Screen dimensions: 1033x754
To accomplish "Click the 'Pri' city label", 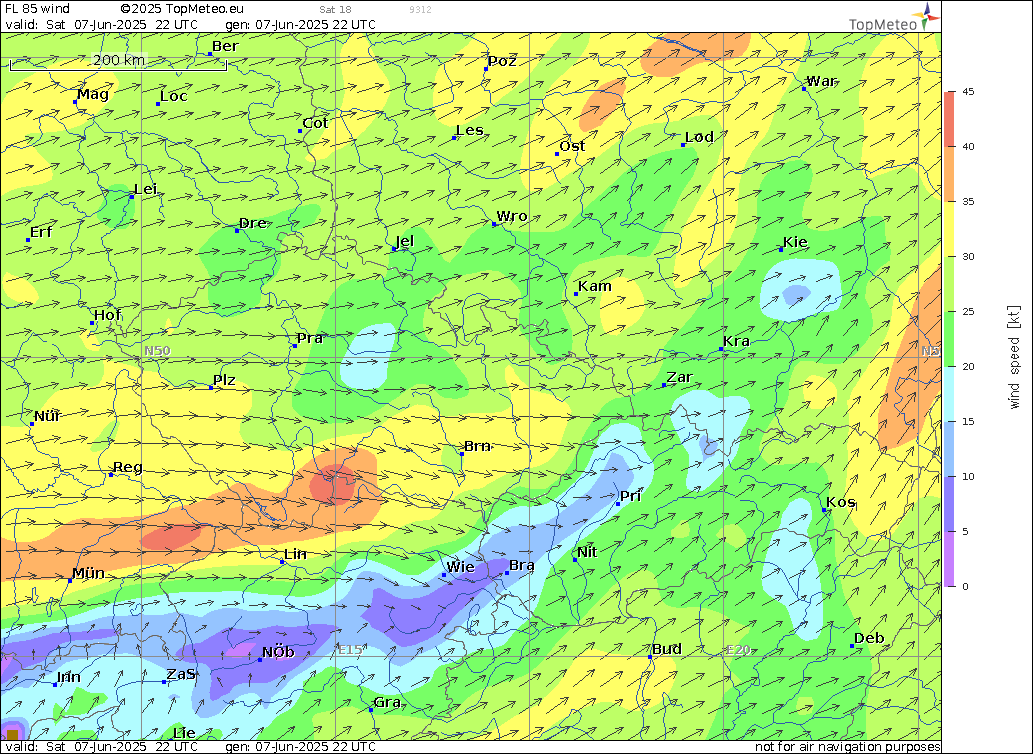I will click(630, 497).
